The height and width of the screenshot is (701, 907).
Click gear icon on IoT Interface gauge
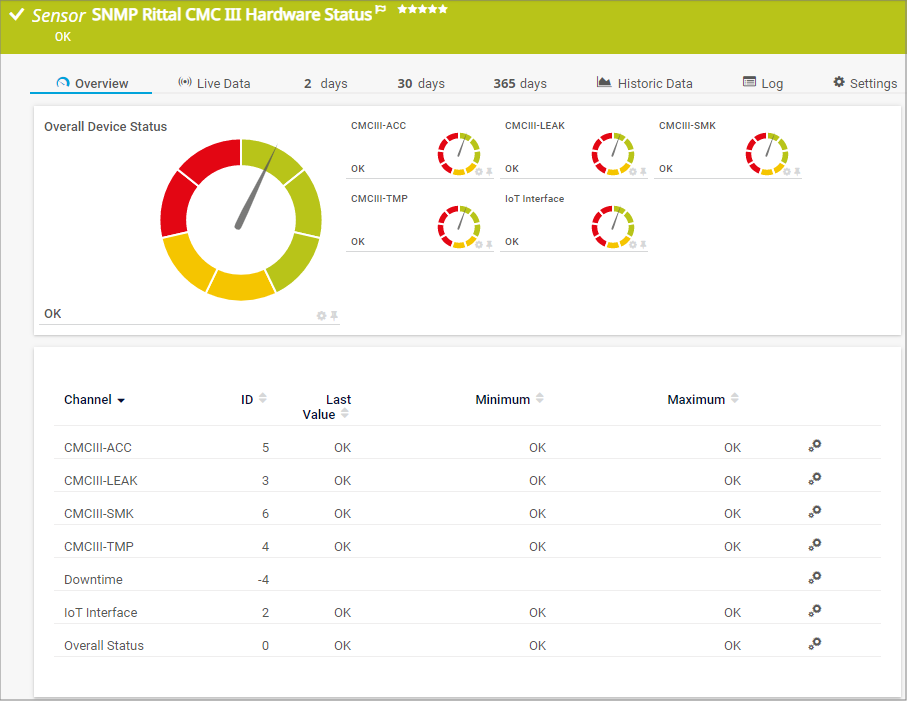(x=632, y=244)
